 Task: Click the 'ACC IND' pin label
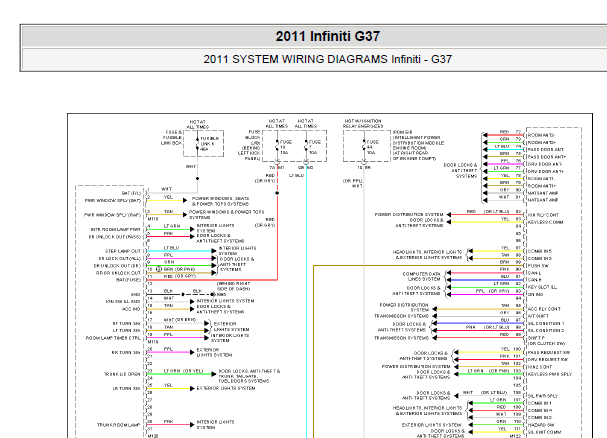131,309
